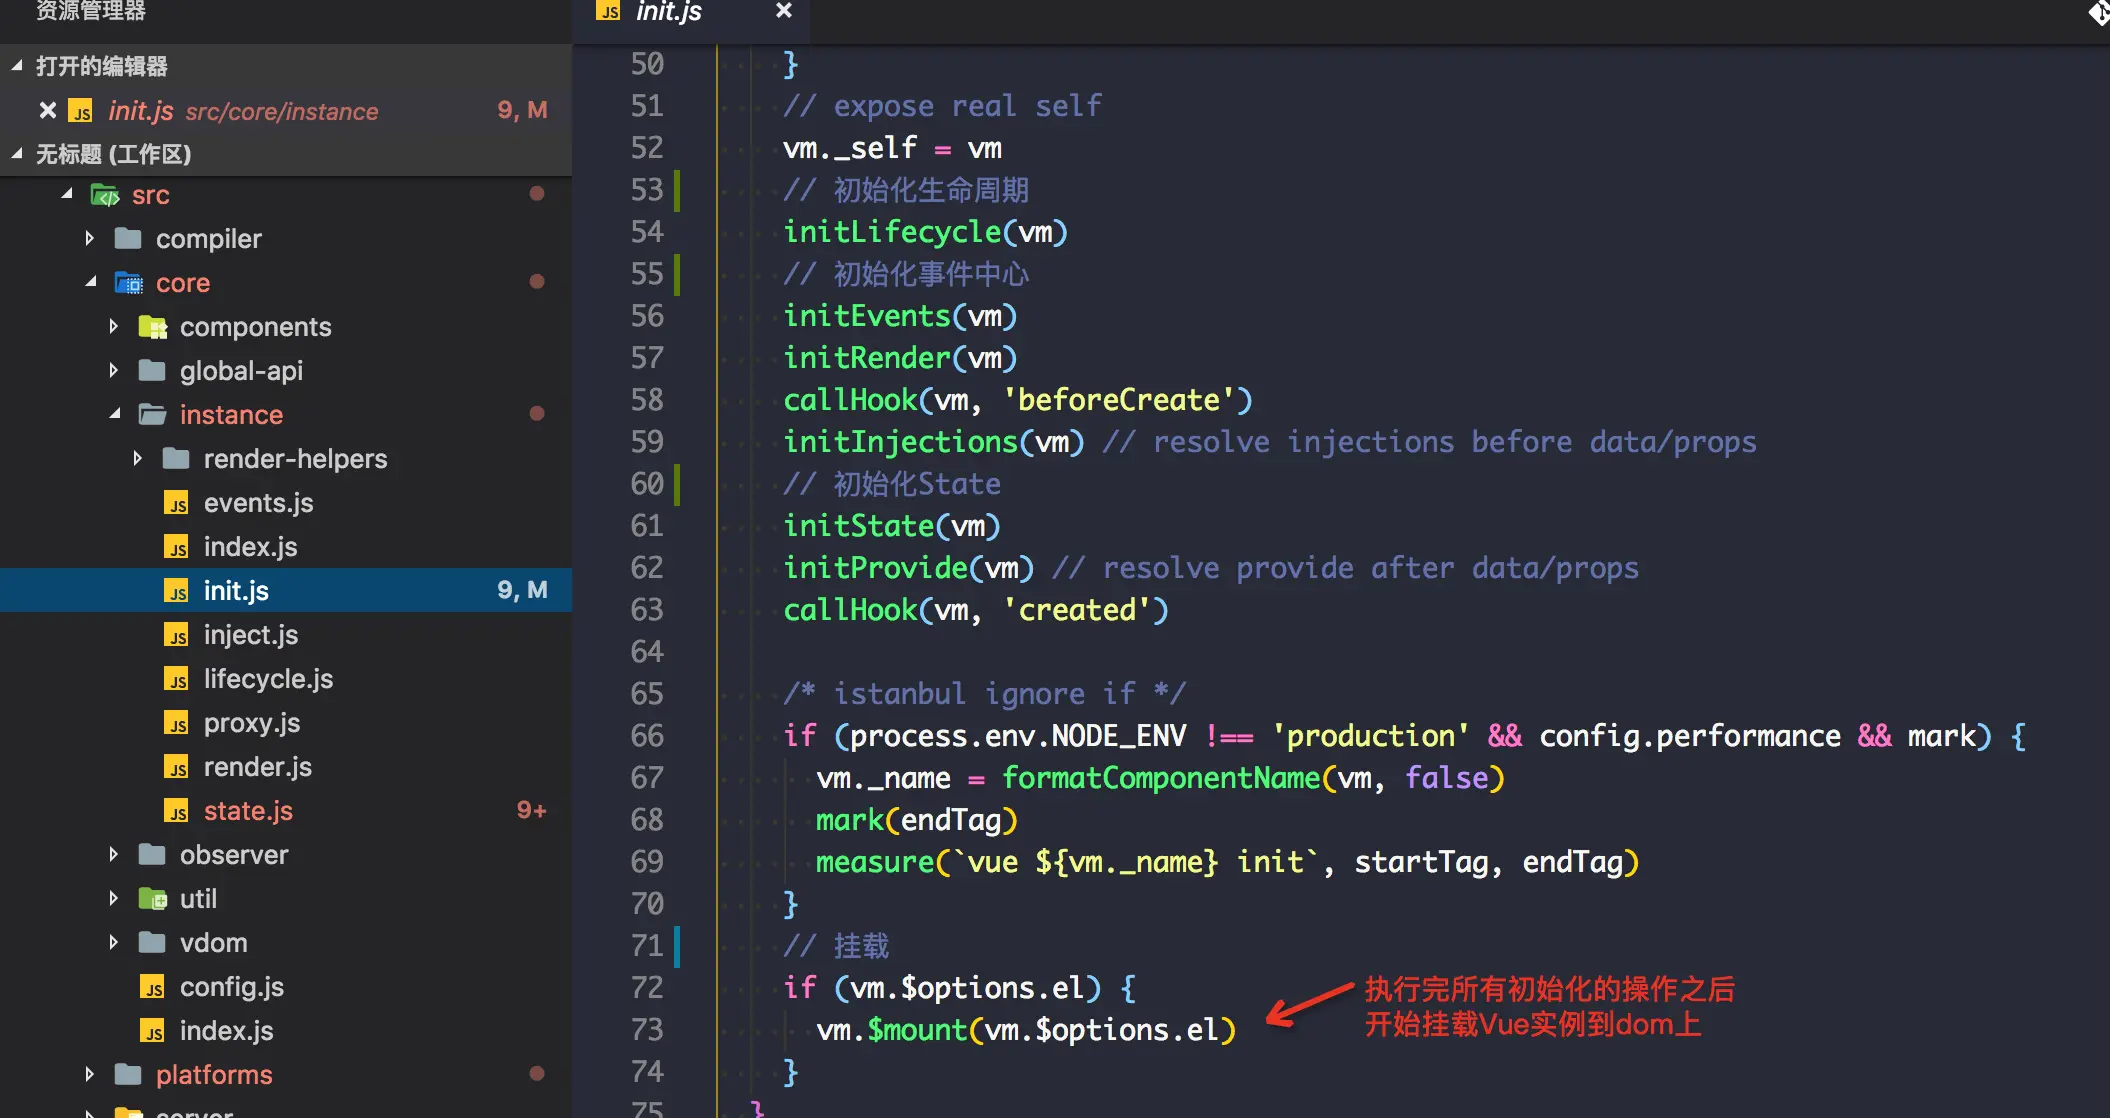Click the src folder icon
This screenshot has width=2110, height=1118.
pos(105,195)
